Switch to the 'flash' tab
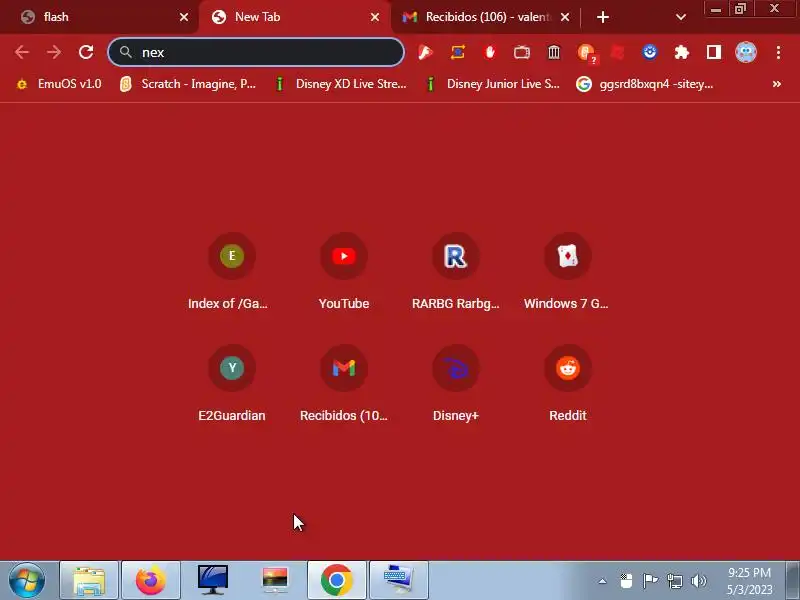The height and width of the screenshot is (600, 800). tap(99, 17)
